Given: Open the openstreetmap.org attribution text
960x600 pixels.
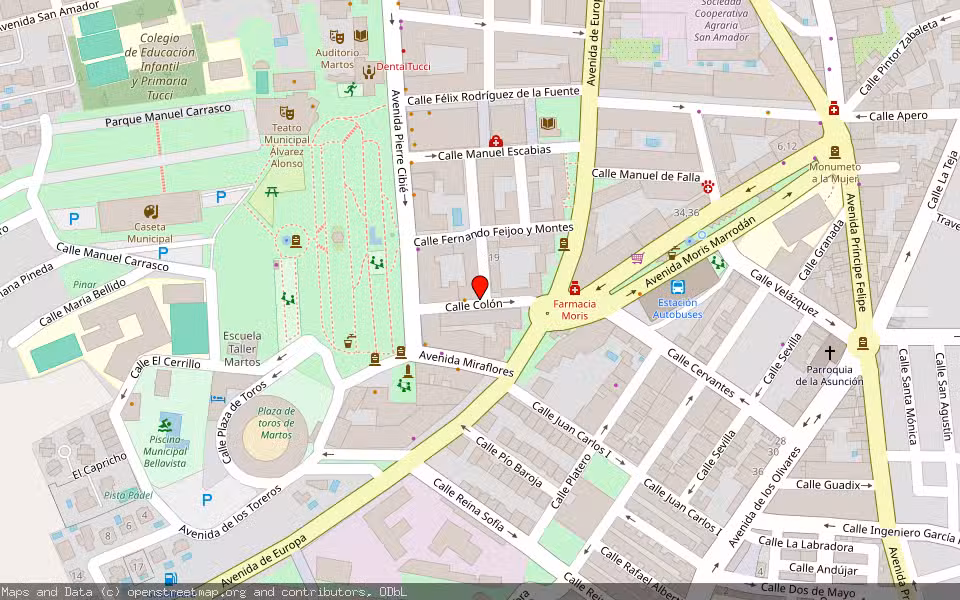Looking at the screenshot, I should click(186, 592).
